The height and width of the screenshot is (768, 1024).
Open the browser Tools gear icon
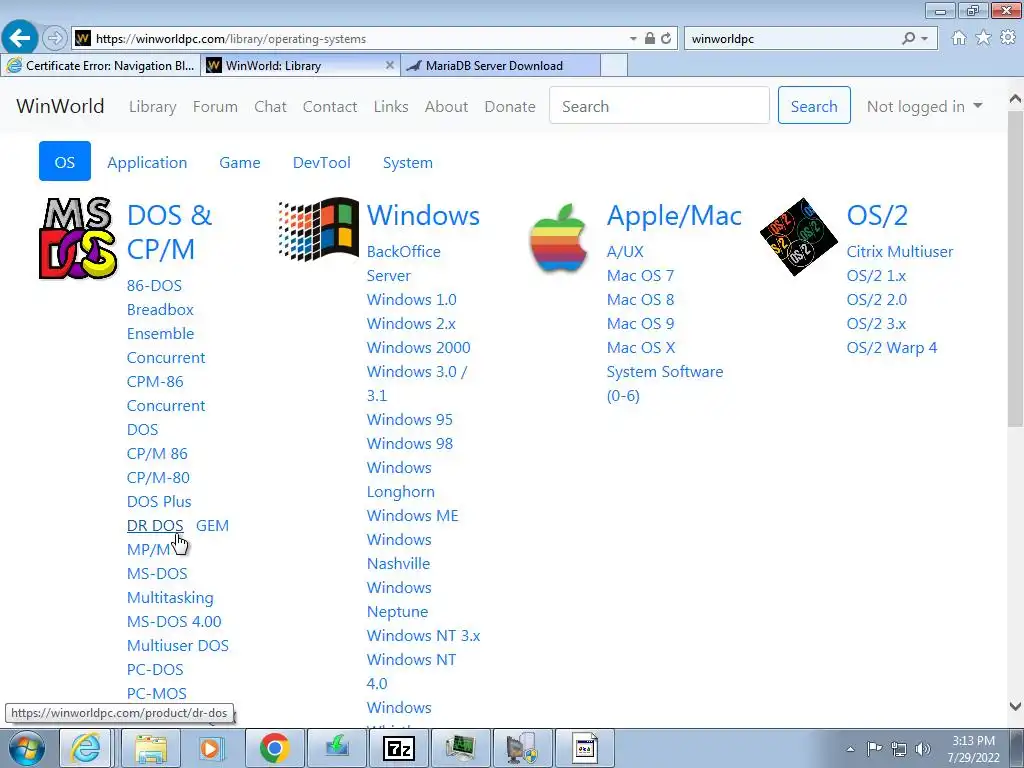(1008, 38)
